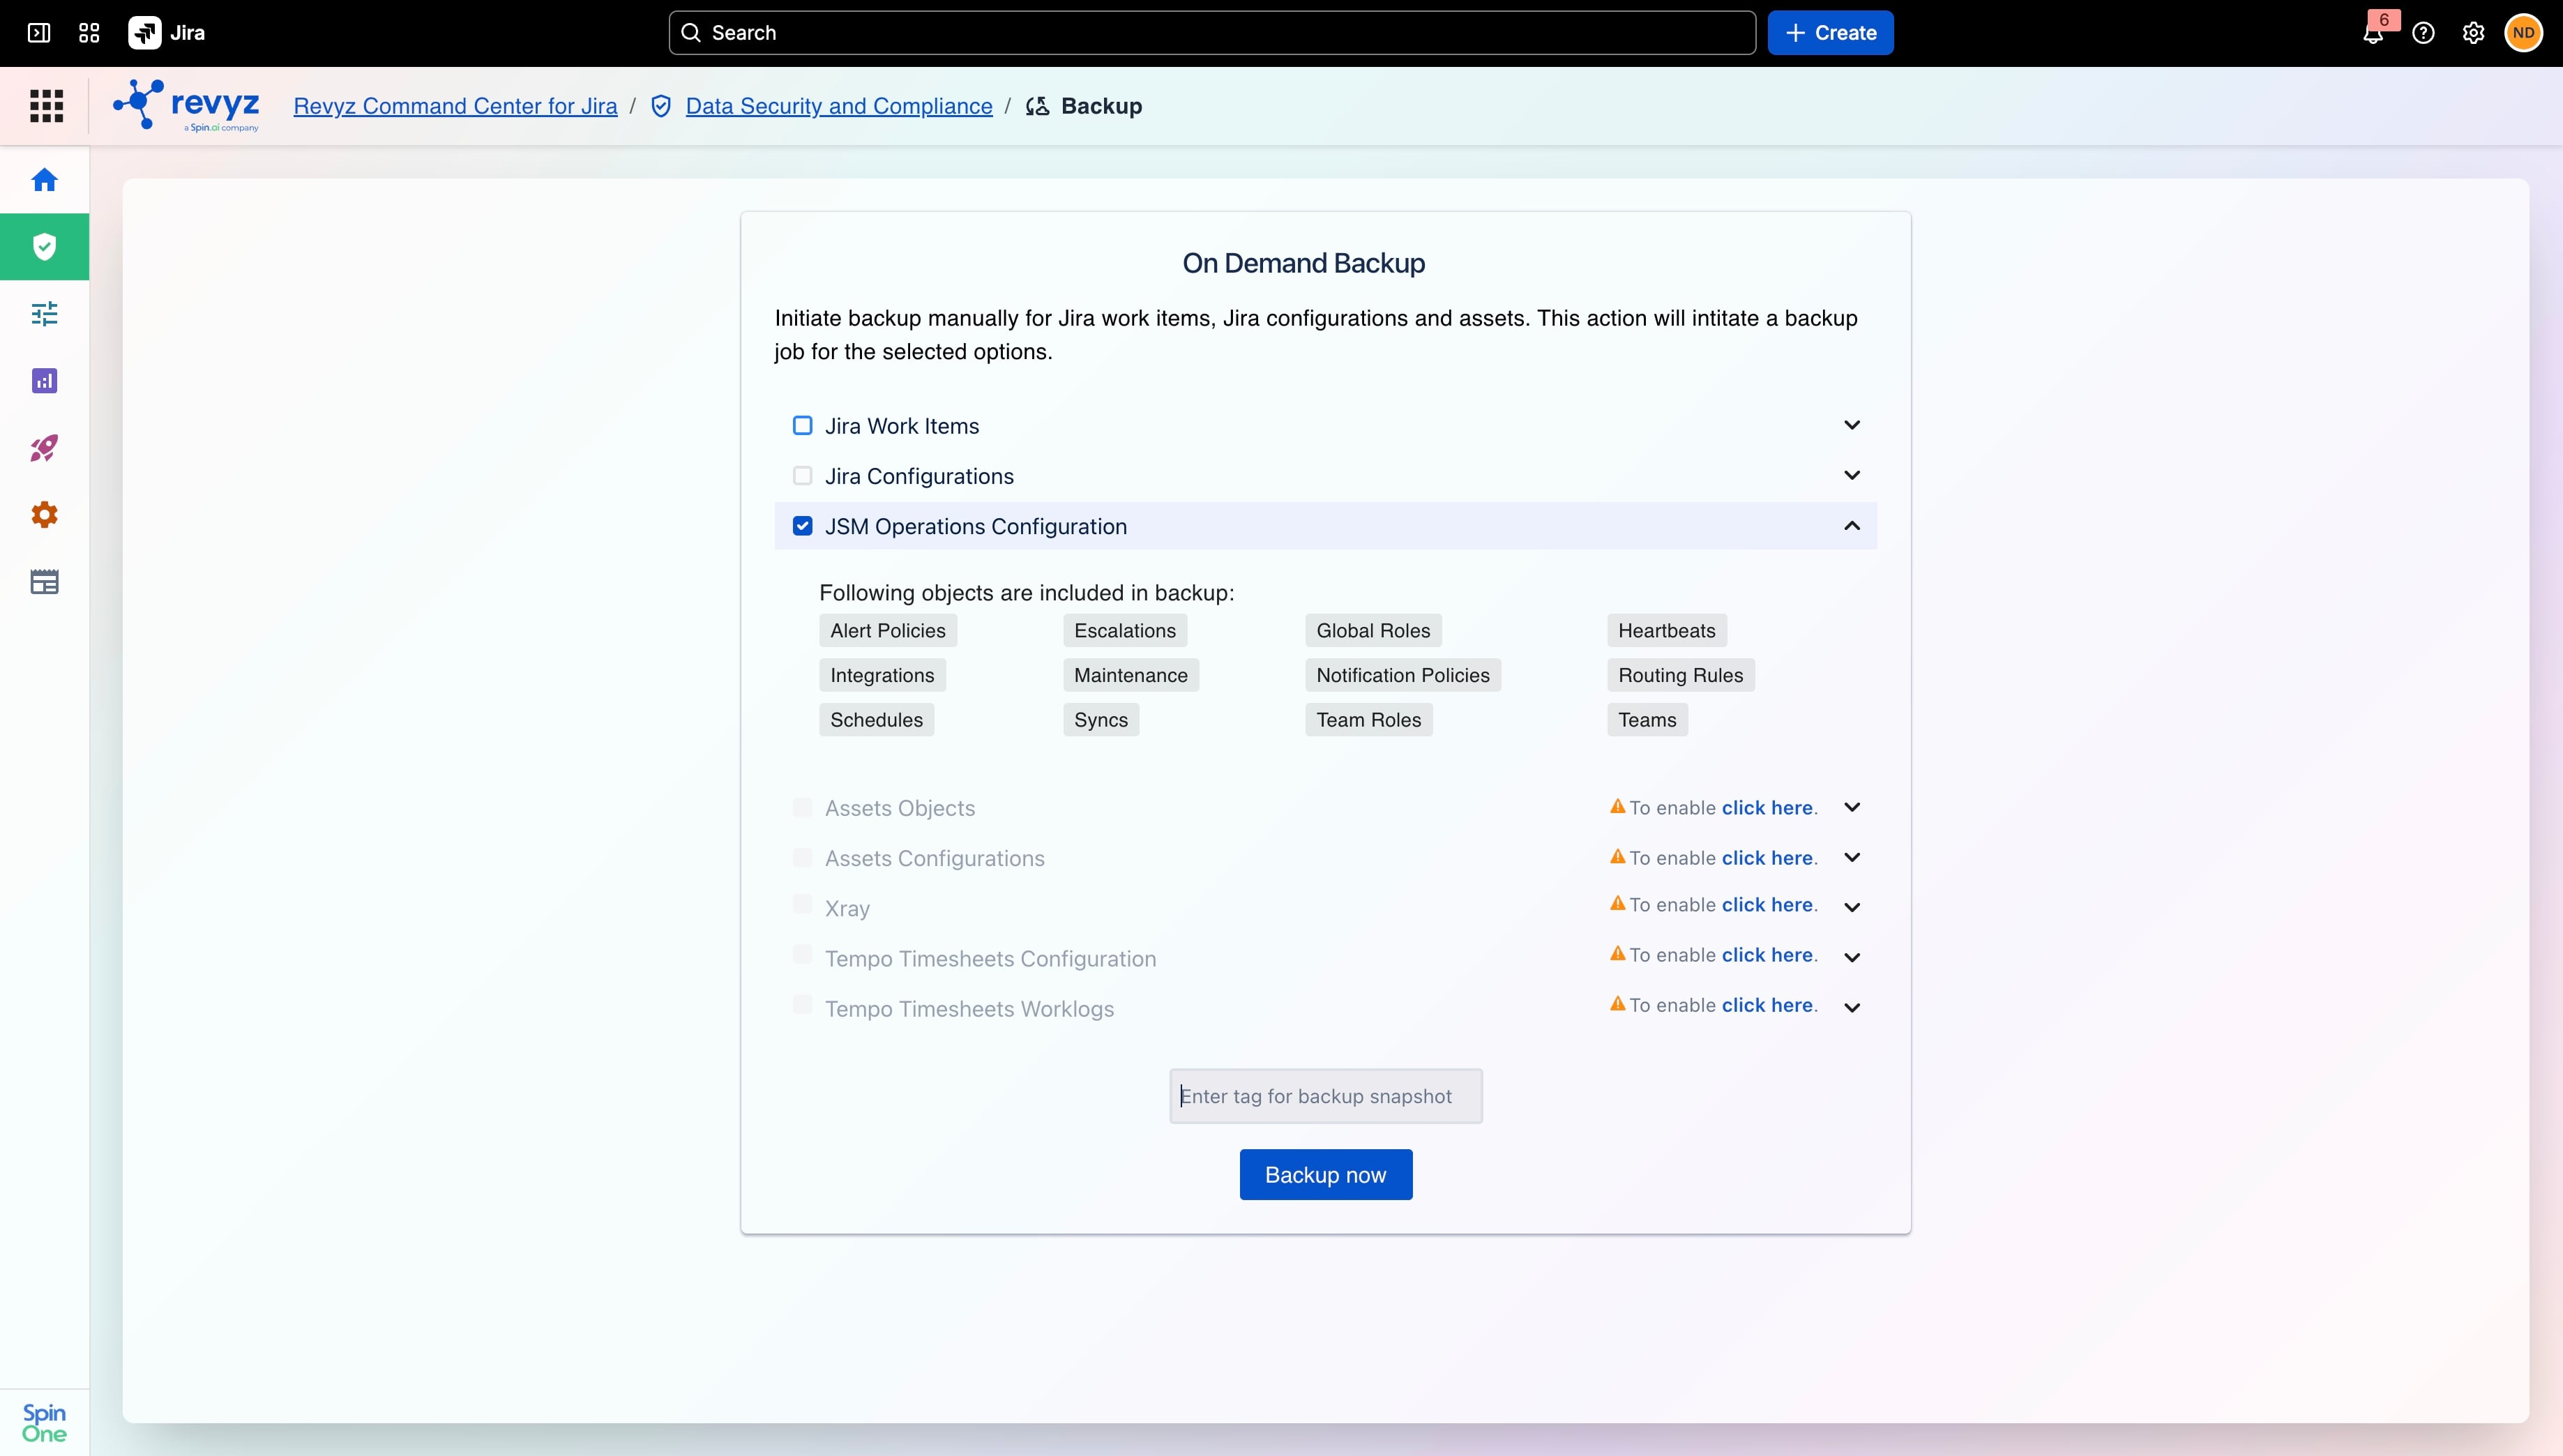This screenshot has height=1456, width=2563.
Task: Click the Routing Rules tag
Action: (x=1681, y=675)
